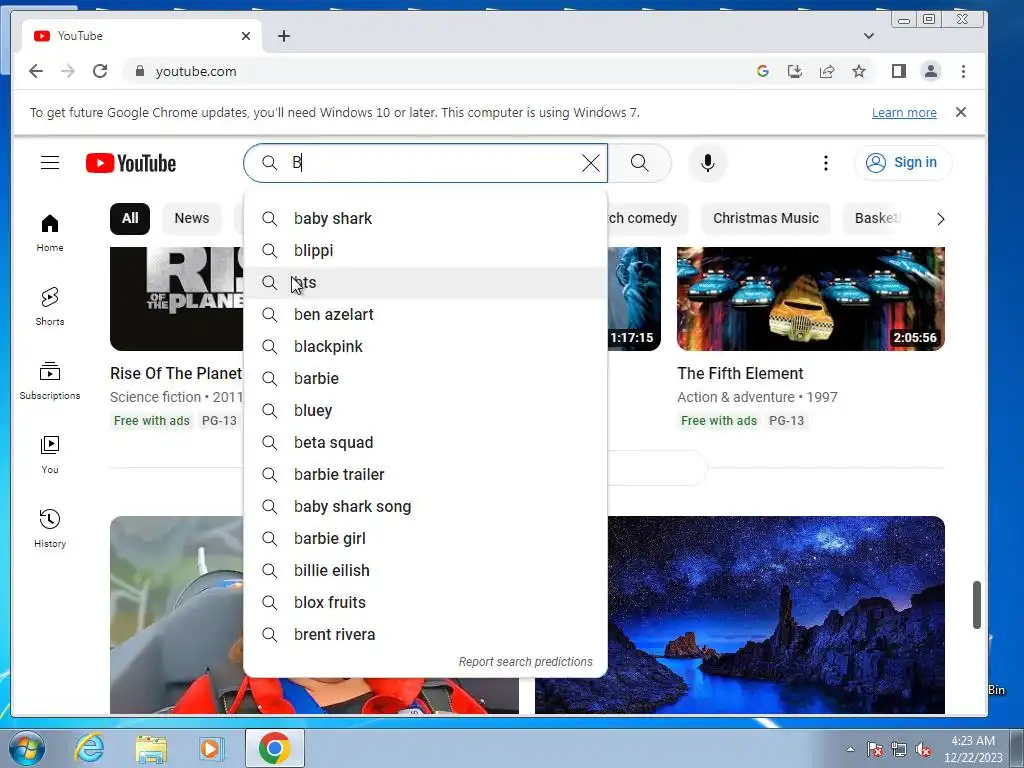Click the magnifying glass search button
Screen dimensions: 1024x768
[640, 163]
